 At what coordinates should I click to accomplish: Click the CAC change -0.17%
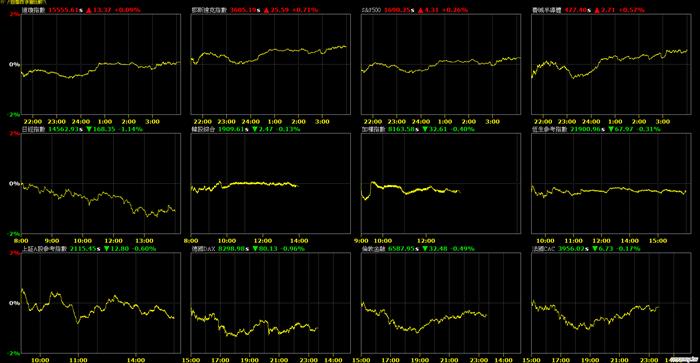click(628, 248)
